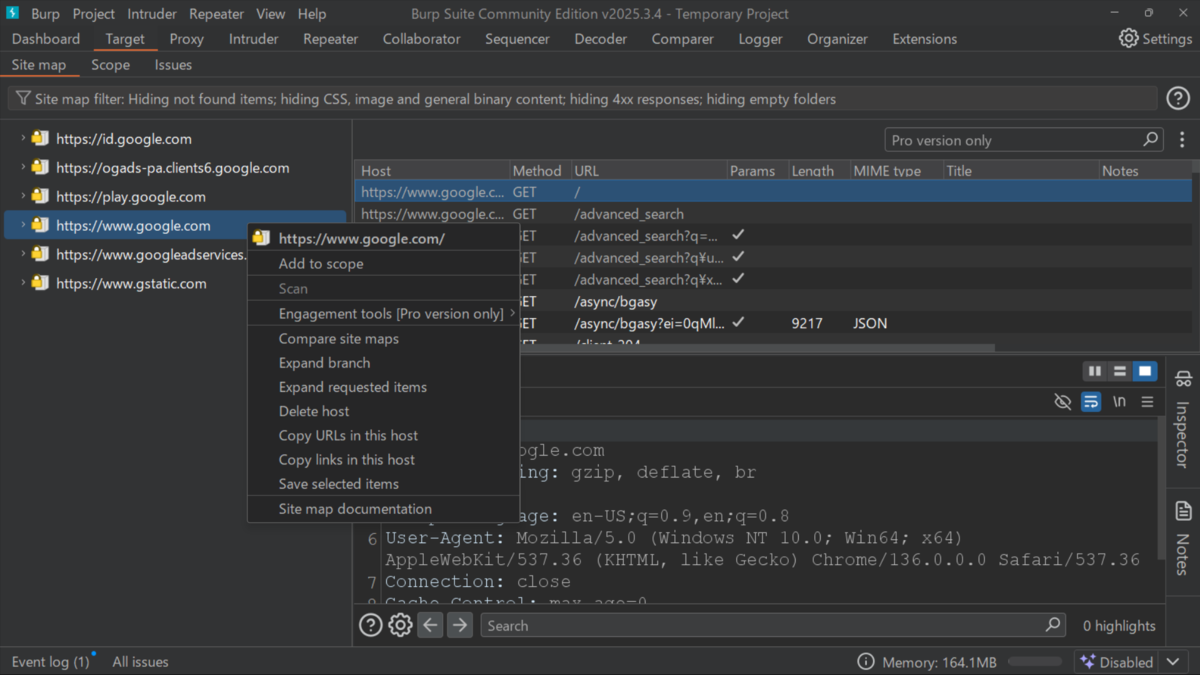This screenshot has height=675, width=1200.
Task: Open Event log (1) in status bar
Action: [x=50, y=662]
